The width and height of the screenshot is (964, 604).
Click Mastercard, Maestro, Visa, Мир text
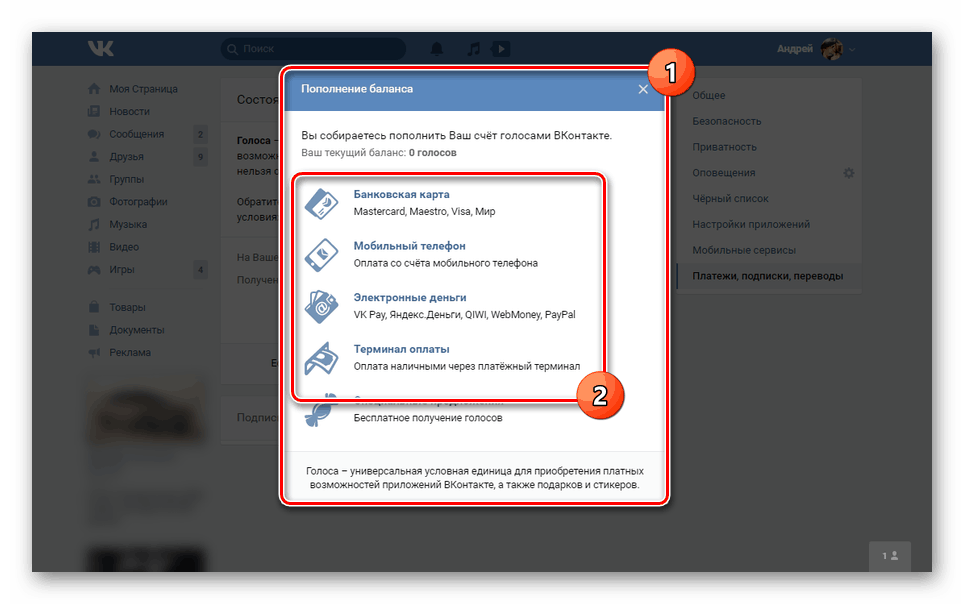coord(424,212)
